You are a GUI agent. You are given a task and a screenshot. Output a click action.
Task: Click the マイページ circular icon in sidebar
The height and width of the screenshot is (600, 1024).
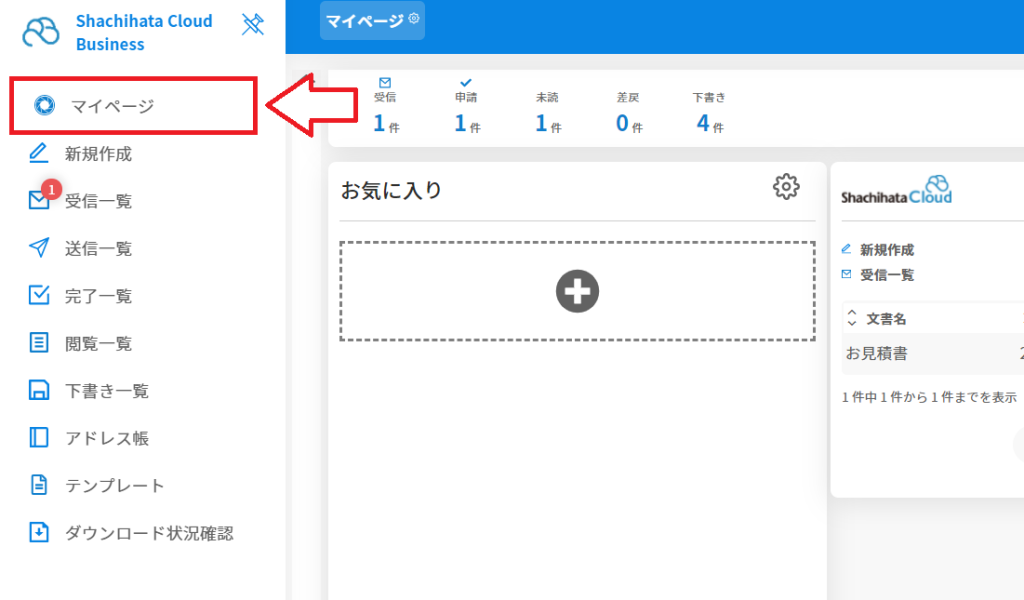tap(44, 105)
